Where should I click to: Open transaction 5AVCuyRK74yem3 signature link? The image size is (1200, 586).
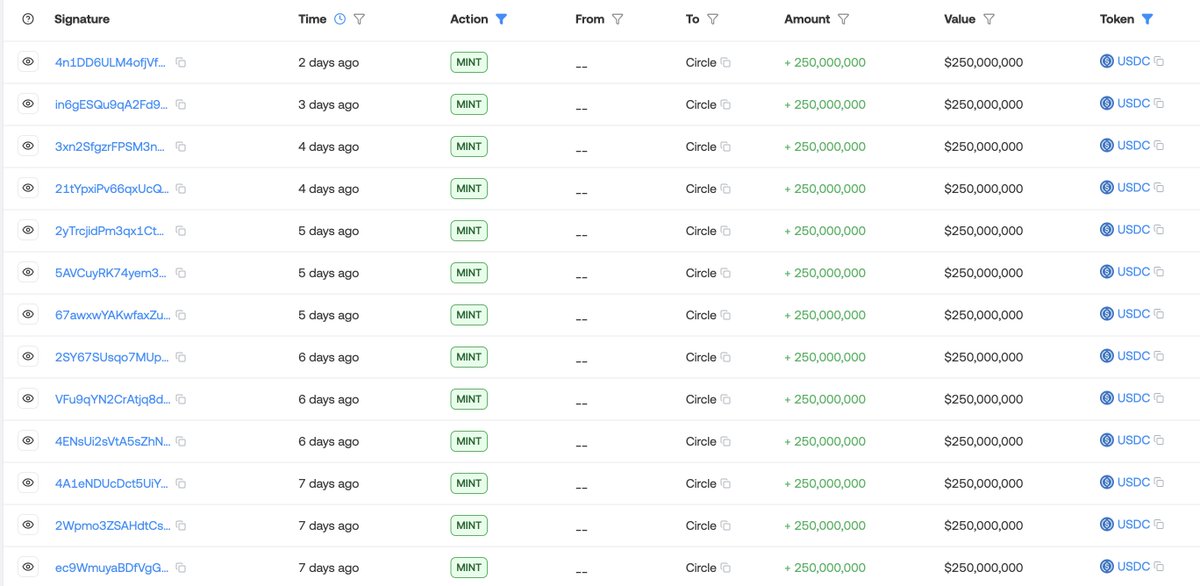pyautogui.click(x=111, y=273)
